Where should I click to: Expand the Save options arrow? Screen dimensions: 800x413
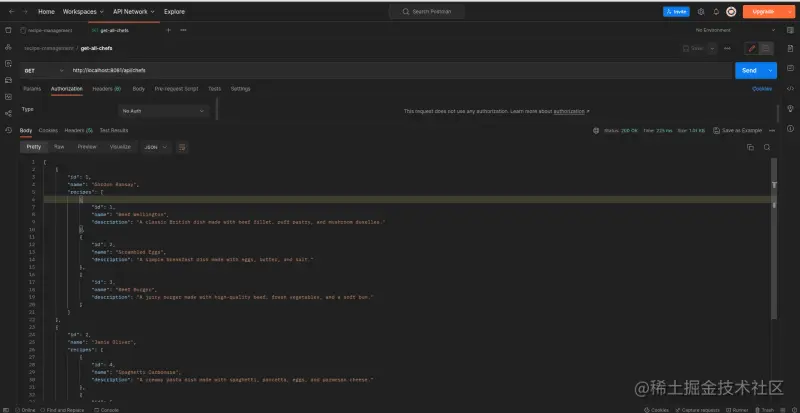(712, 48)
